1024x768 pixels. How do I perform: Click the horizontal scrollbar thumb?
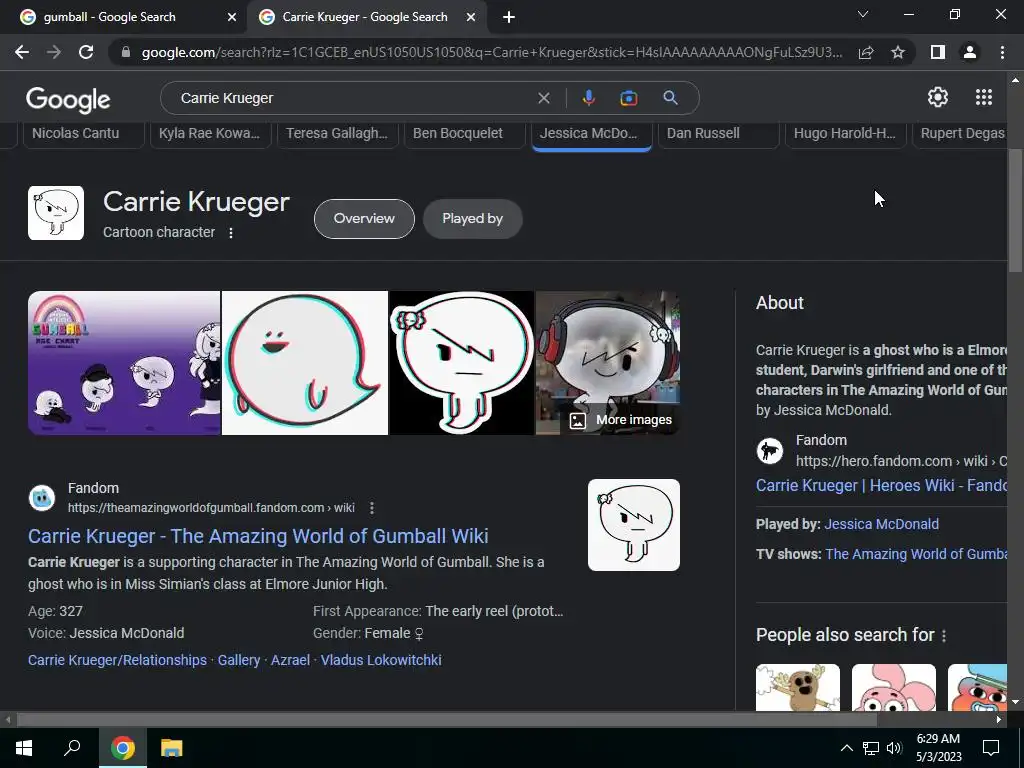coord(447,720)
